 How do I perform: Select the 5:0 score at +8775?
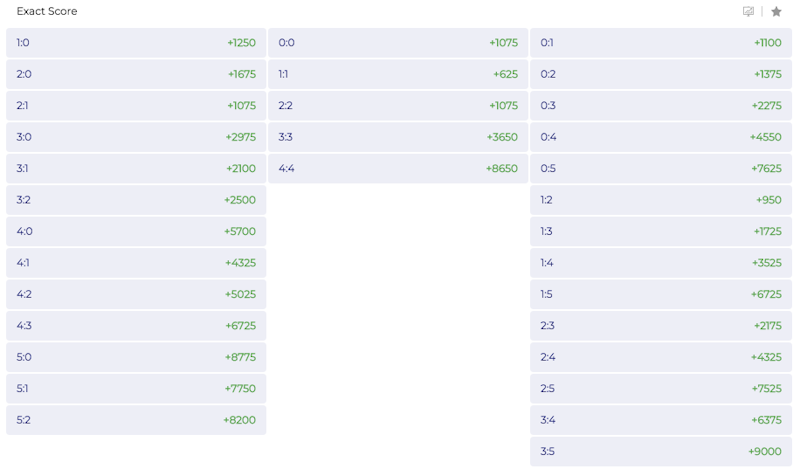click(x=136, y=357)
